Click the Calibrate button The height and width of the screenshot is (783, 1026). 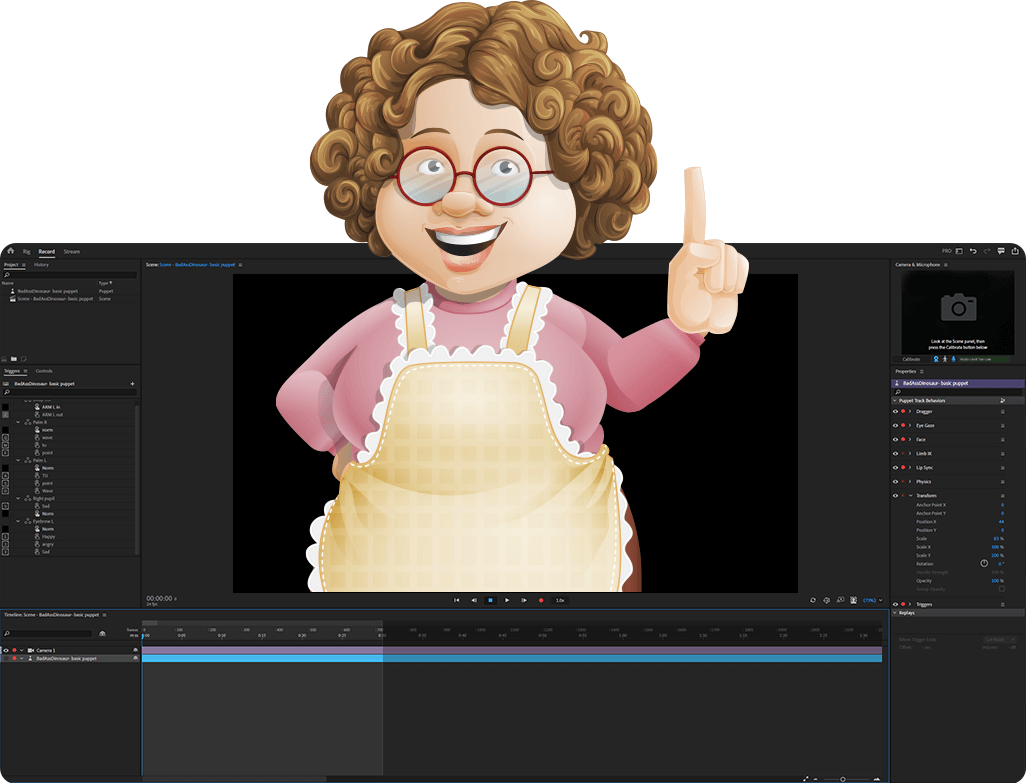[x=912, y=359]
